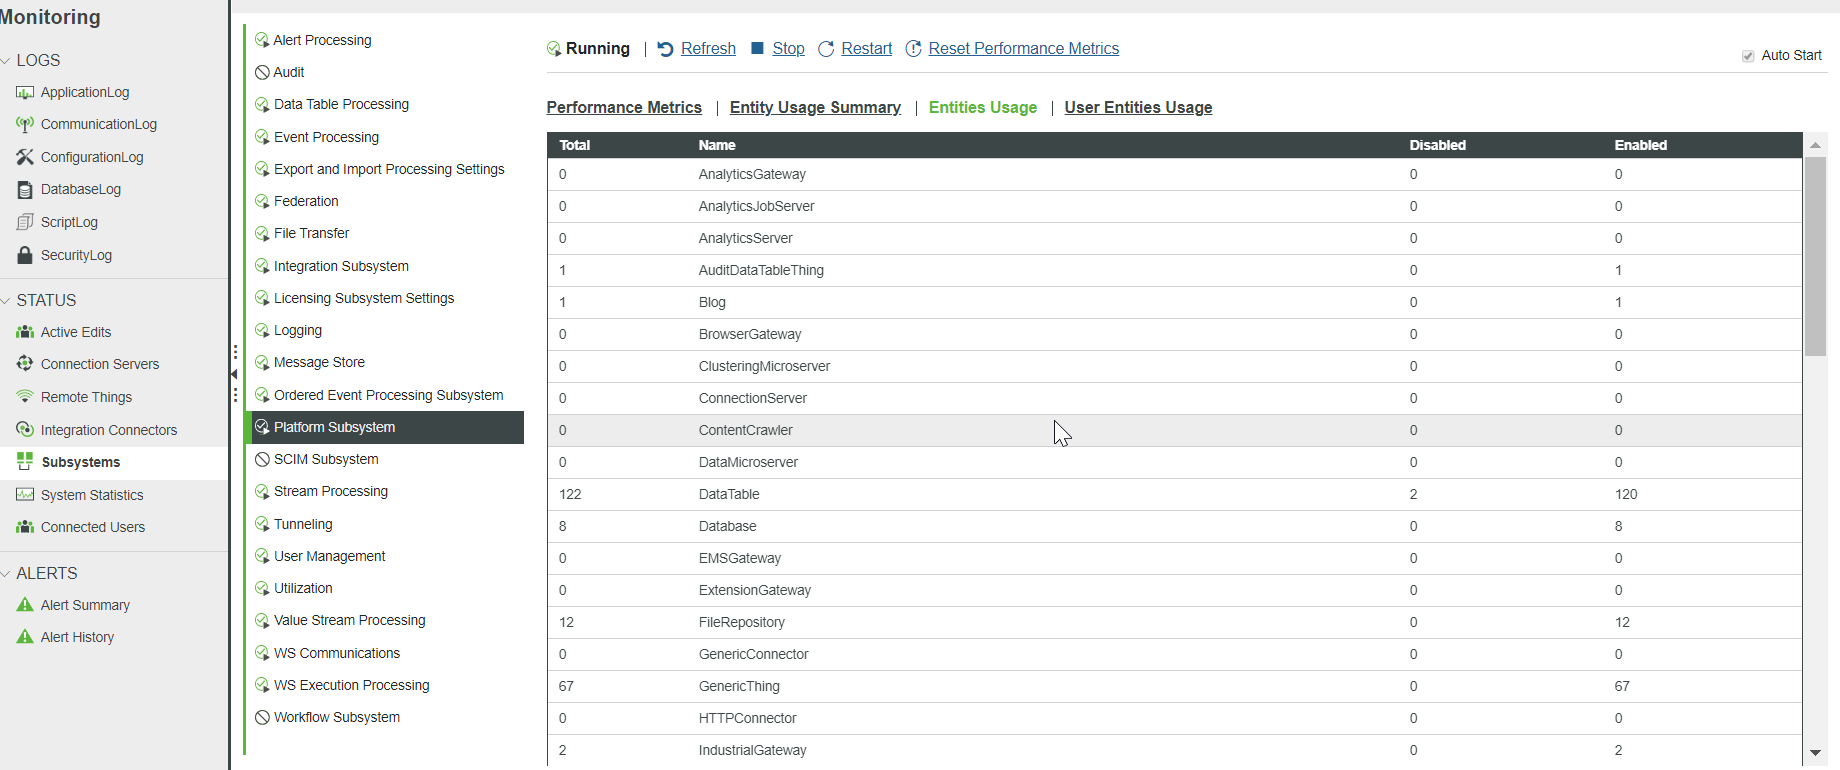Select Value Stream Processing subsystem

click(x=350, y=620)
